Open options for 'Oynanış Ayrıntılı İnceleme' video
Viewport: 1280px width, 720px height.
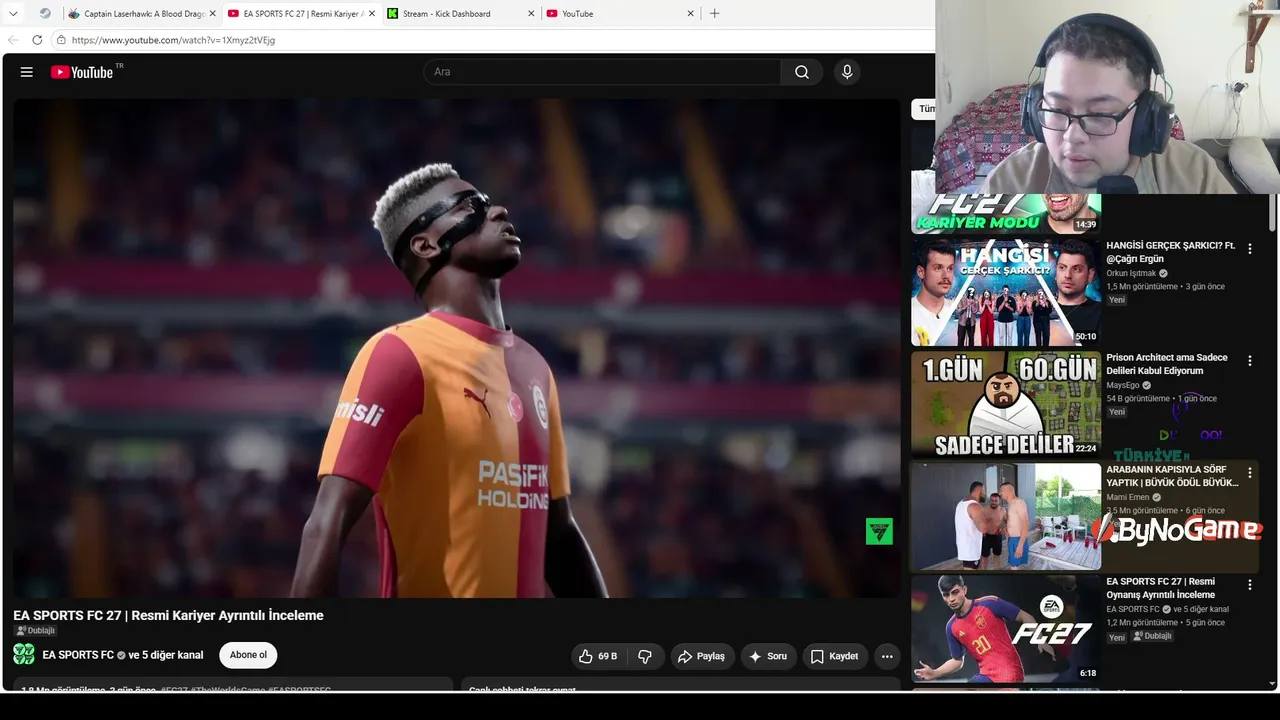[1249, 584]
